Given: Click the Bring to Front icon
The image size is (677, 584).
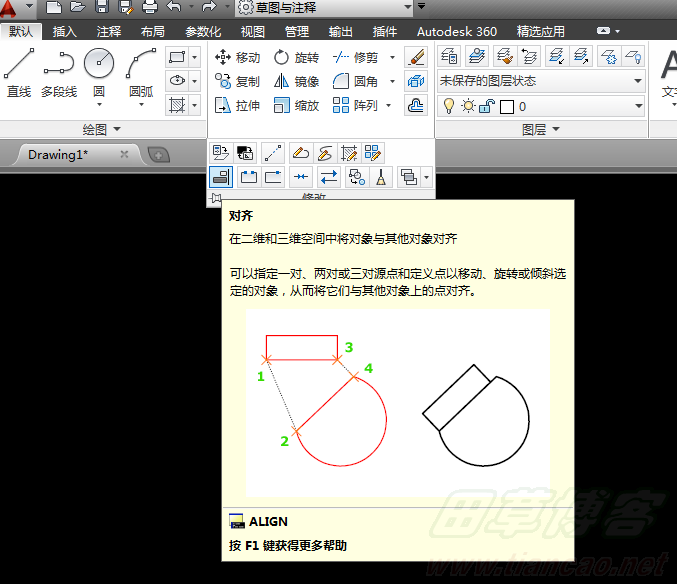Looking at the screenshot, I should coord(408,177).
